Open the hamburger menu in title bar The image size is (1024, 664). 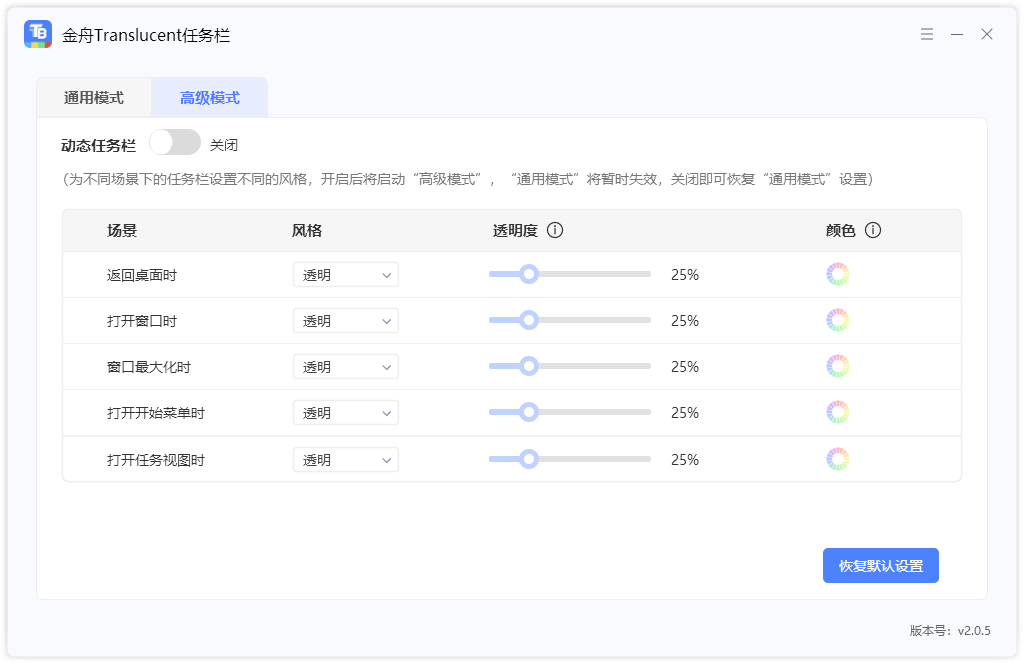tap(927, 34)
